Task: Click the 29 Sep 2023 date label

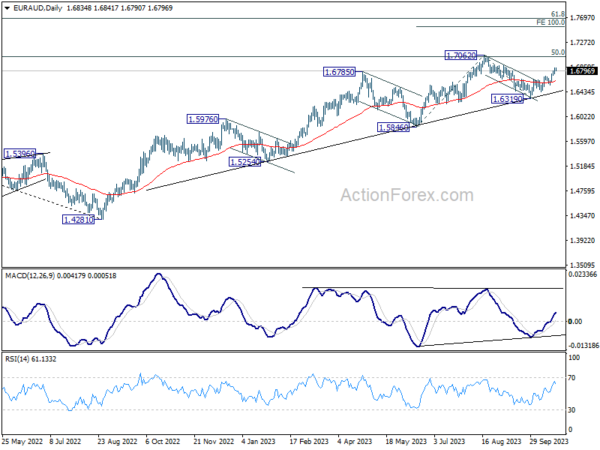Action: (549, 442)
